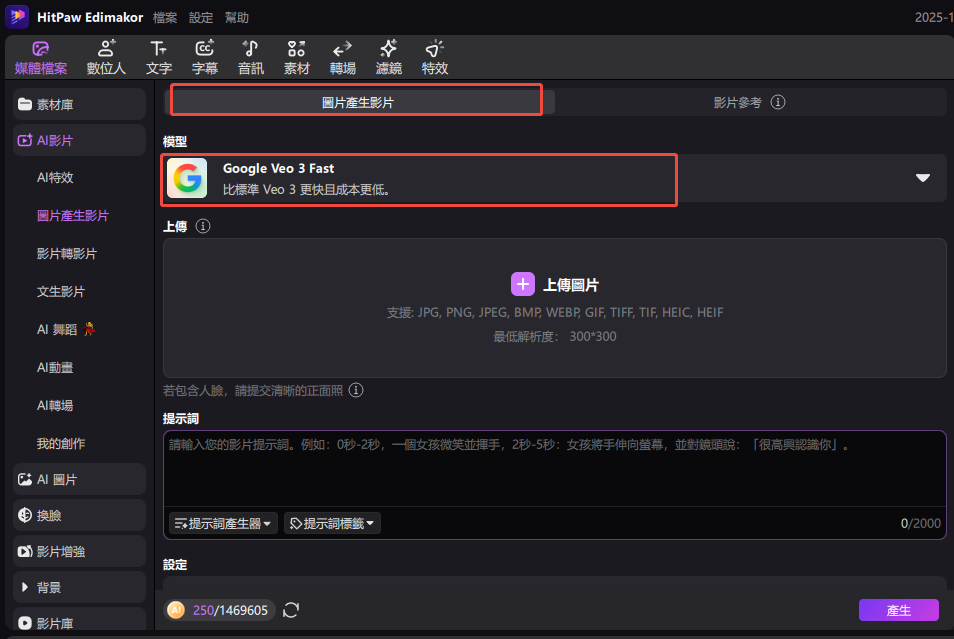Select the 文字 text tool

click(x=159, y=57)
